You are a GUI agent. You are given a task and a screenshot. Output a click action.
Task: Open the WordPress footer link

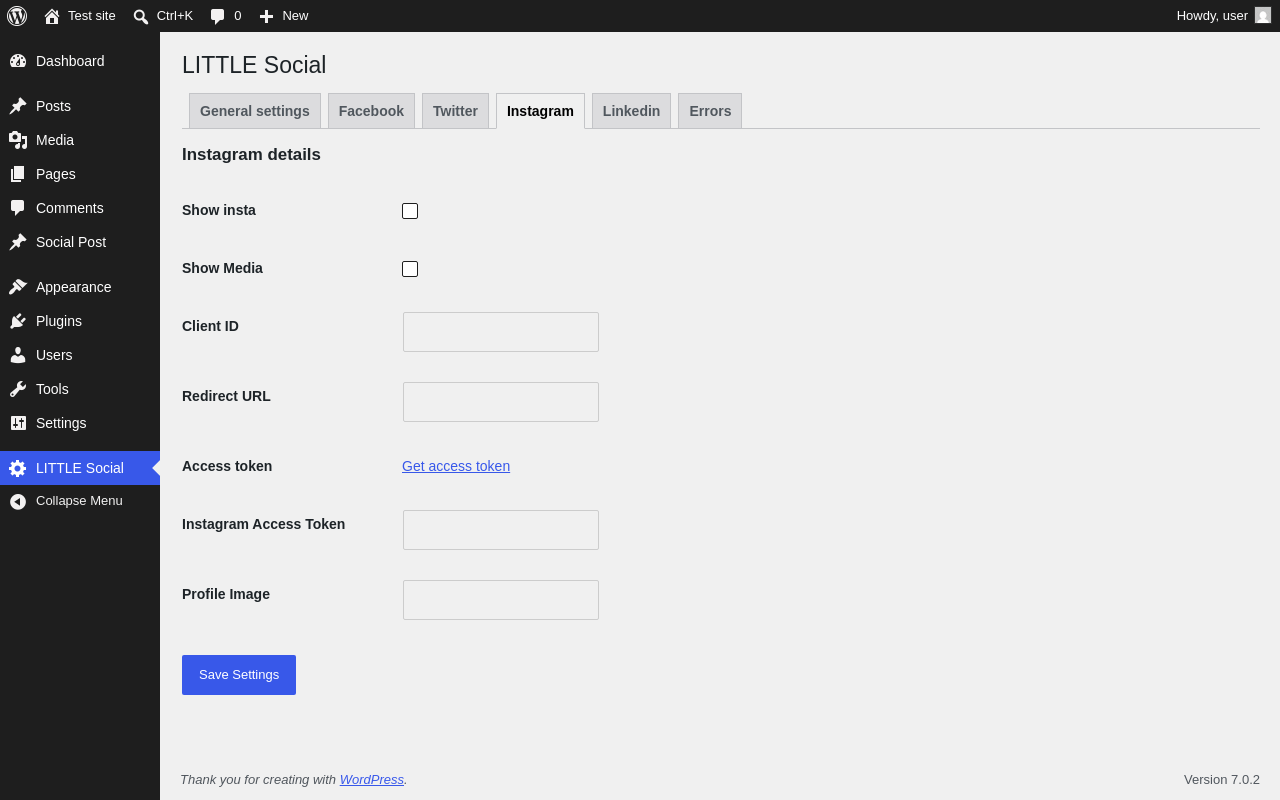pos(372,779)
